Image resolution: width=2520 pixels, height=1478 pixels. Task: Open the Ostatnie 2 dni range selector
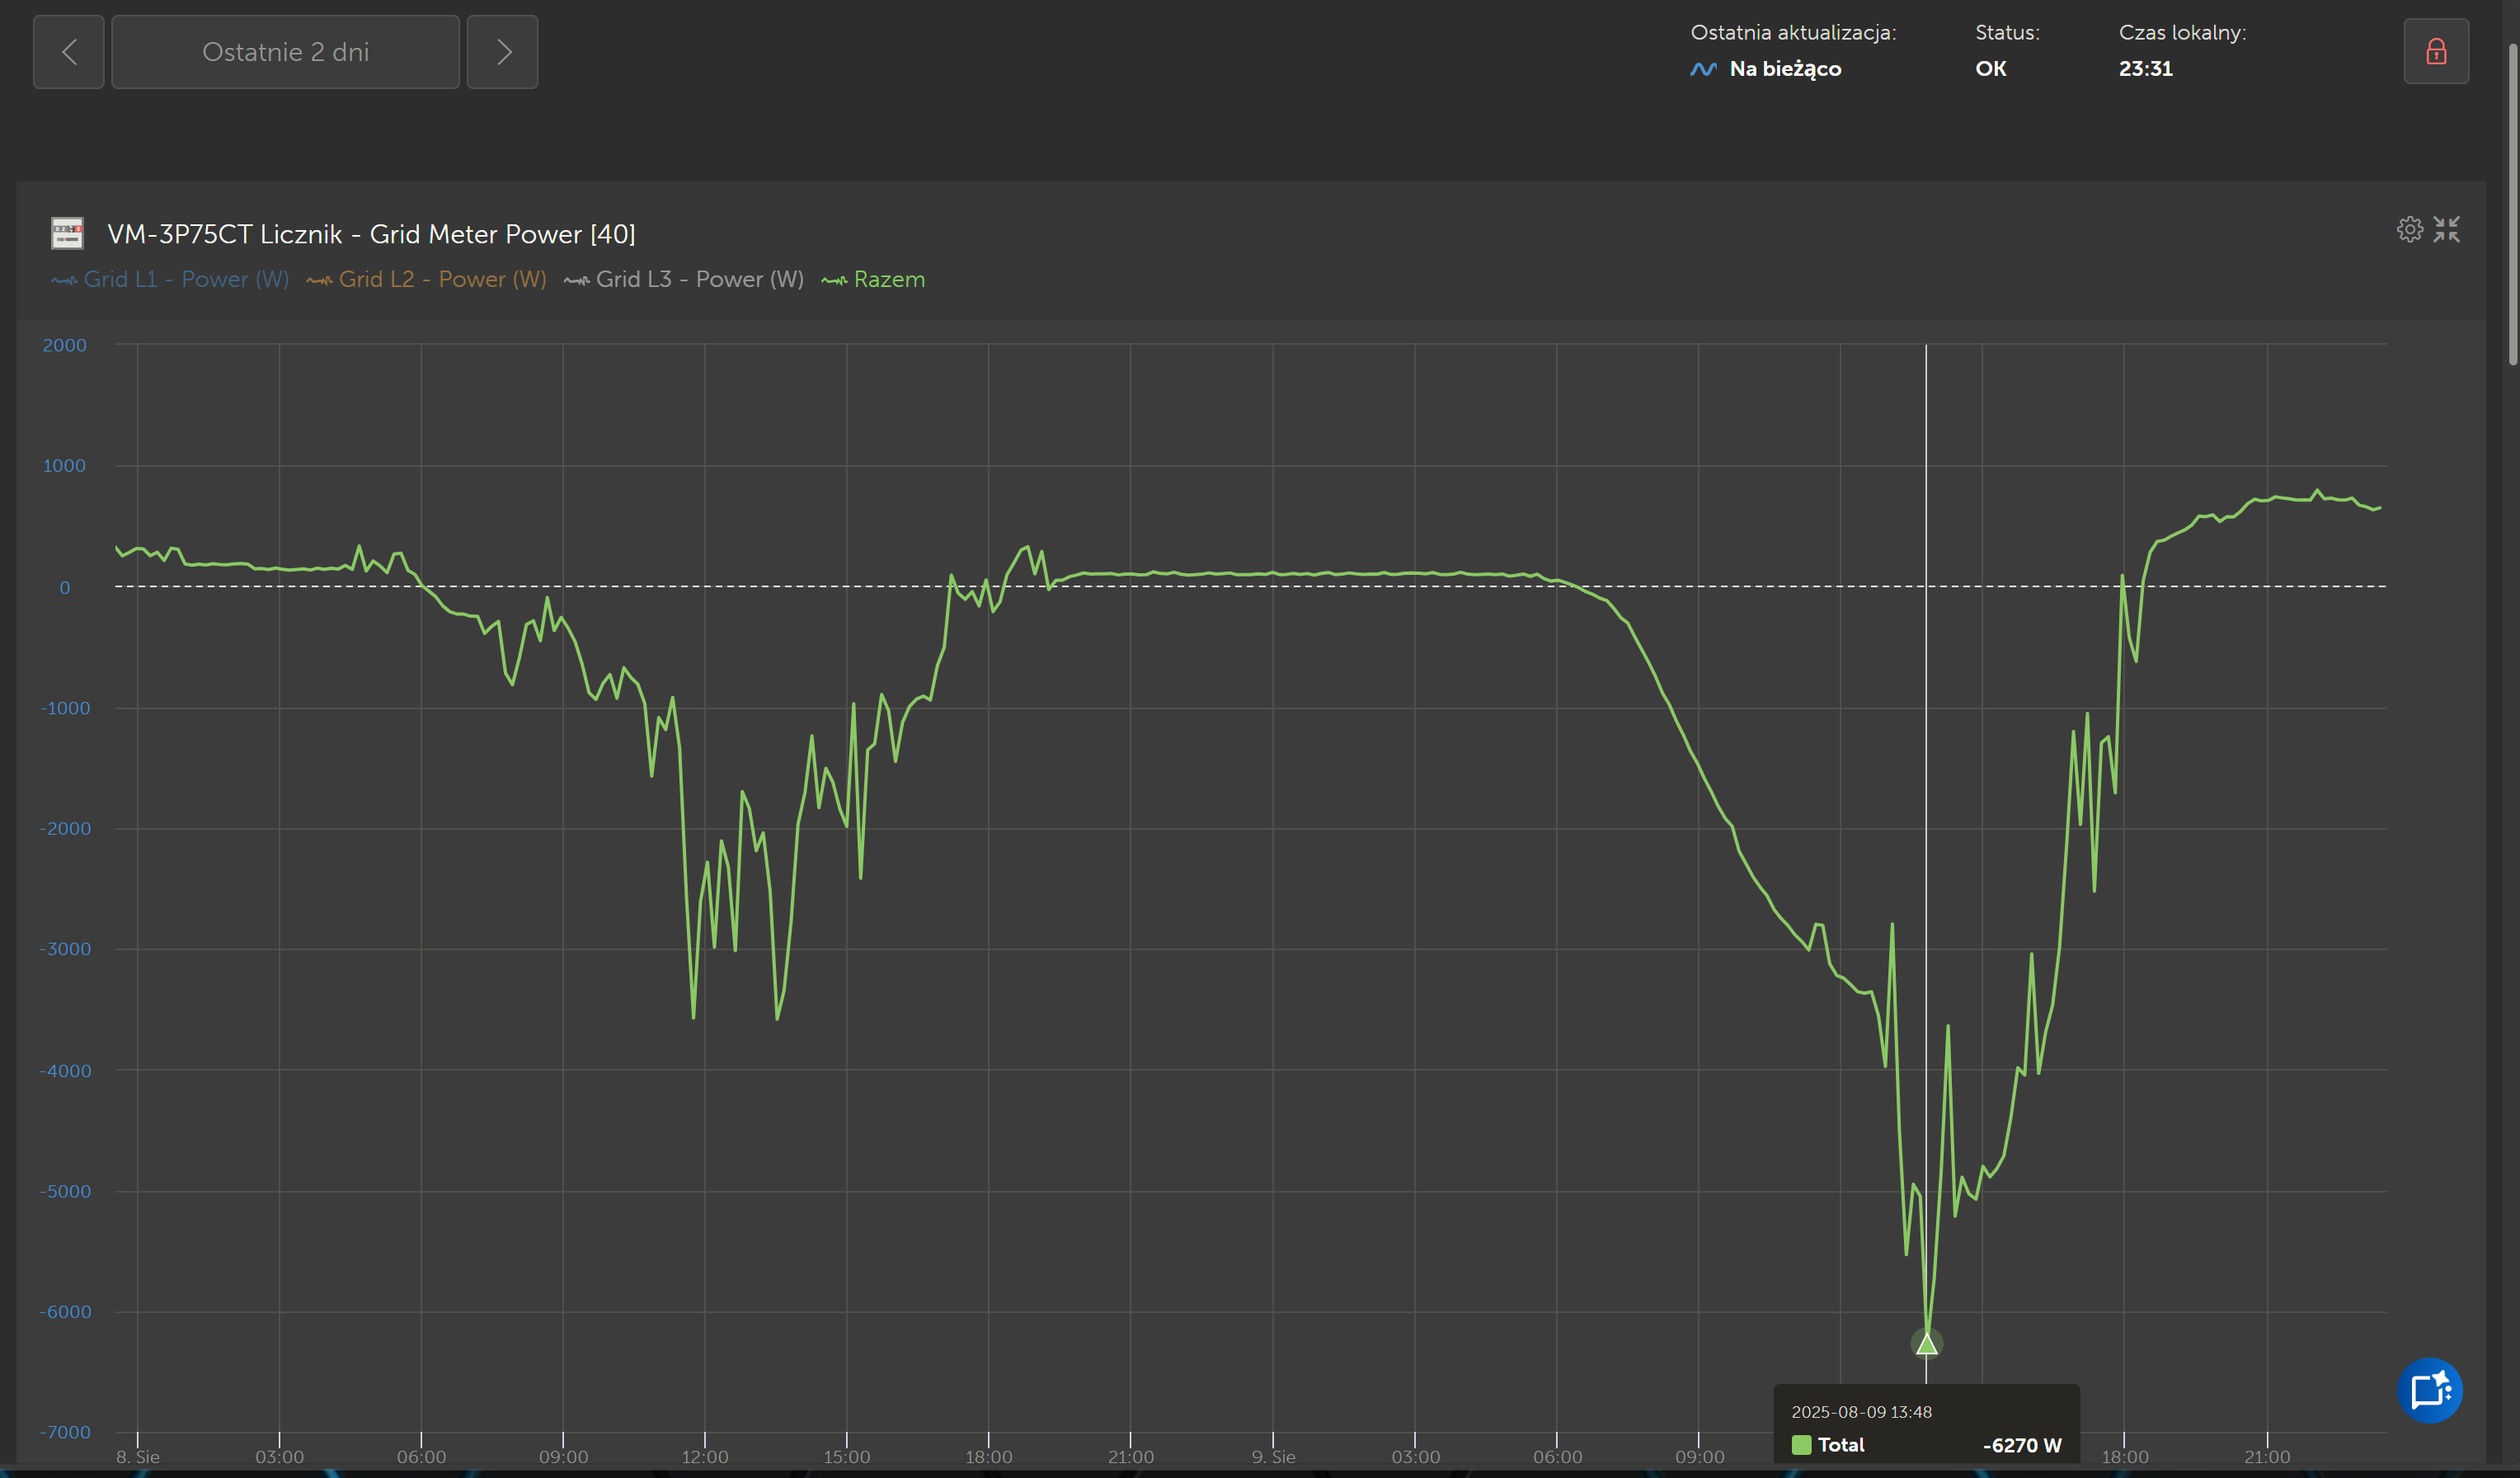pyautogui.click(x=285, y=52)
